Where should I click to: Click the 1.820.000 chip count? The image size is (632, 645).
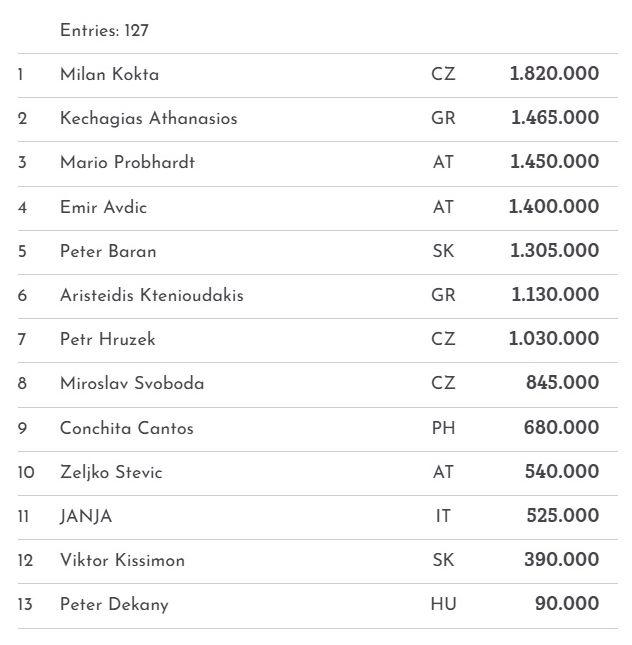(x=554, y=74)
